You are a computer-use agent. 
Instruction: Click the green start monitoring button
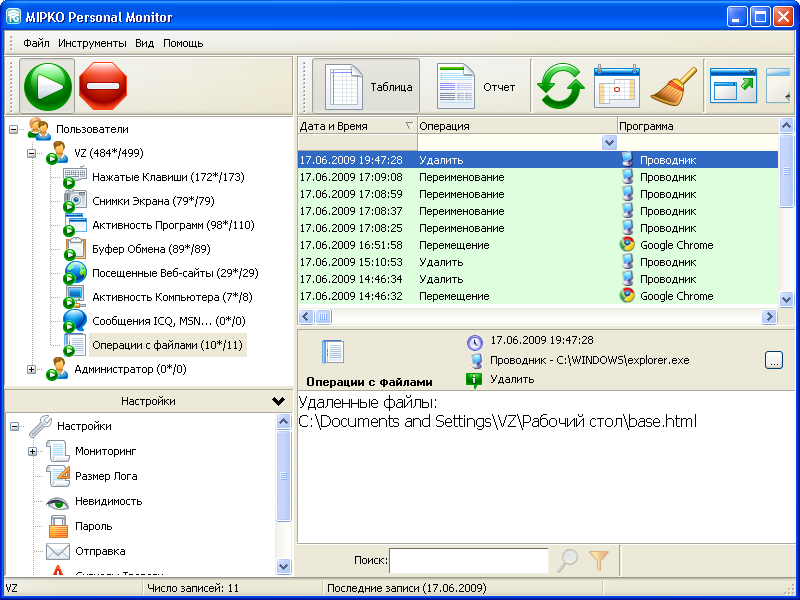point(46,86)
